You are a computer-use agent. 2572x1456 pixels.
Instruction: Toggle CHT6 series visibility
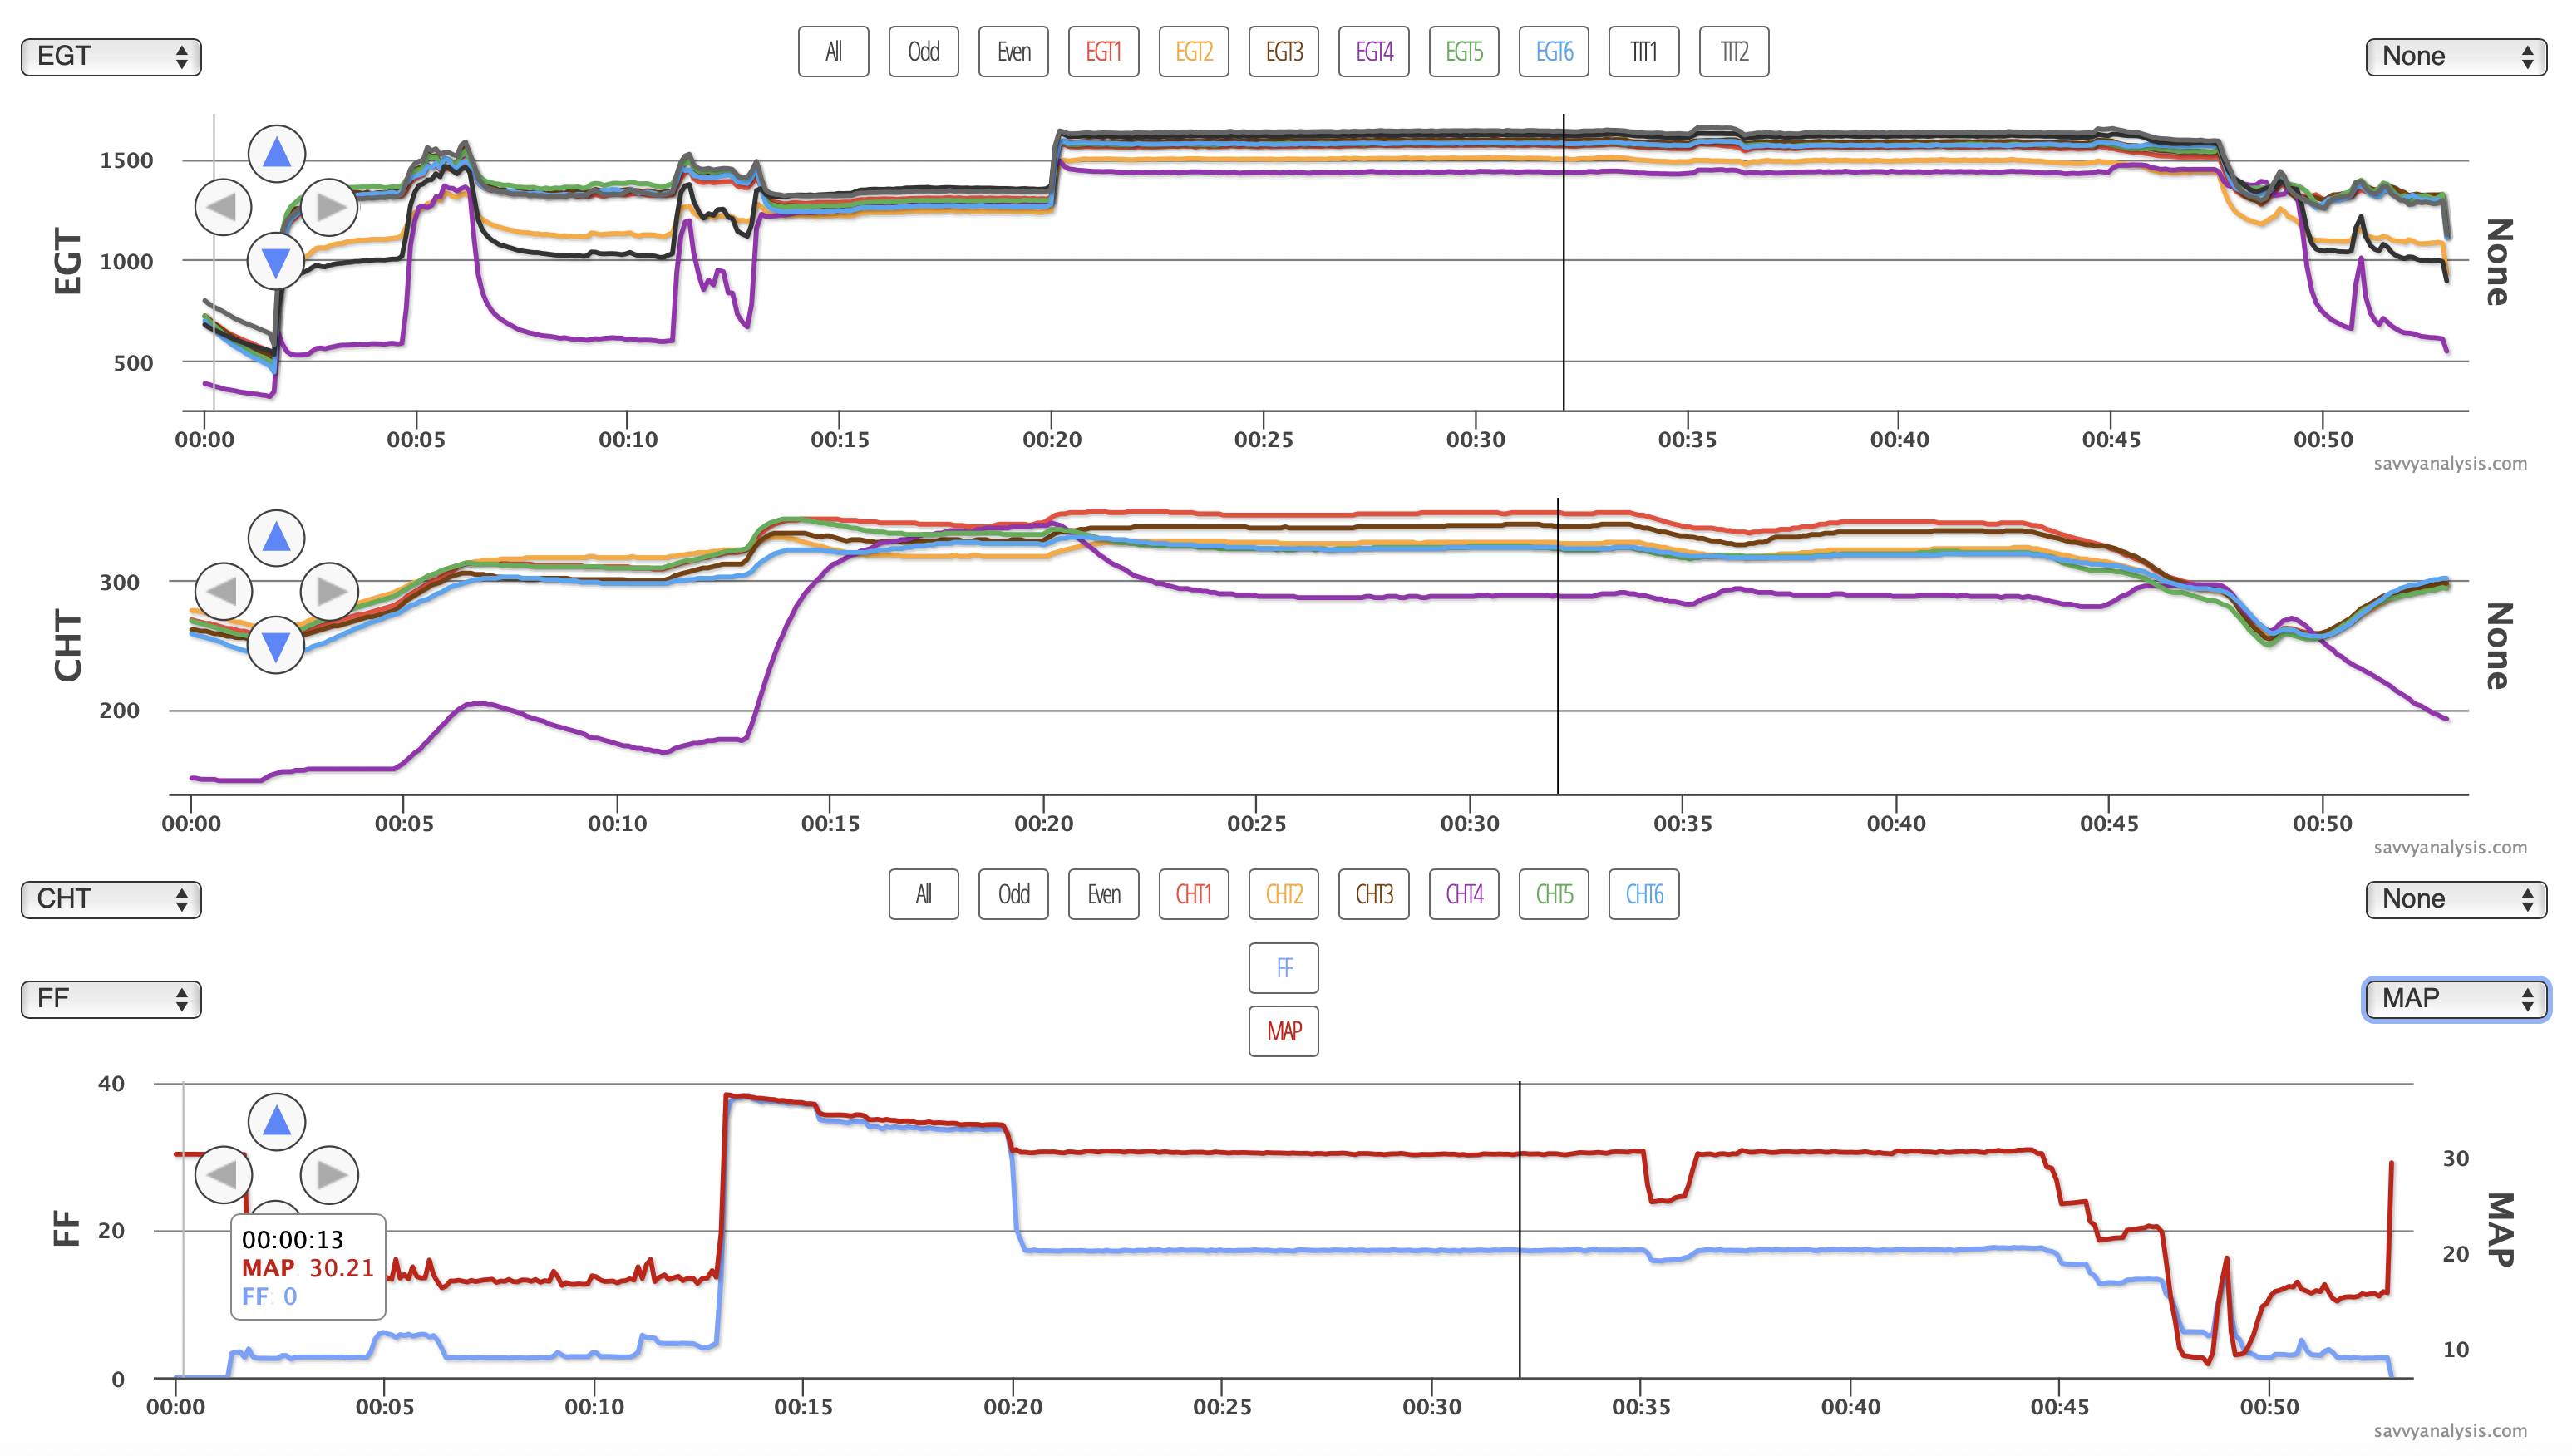click(1643, 894)
